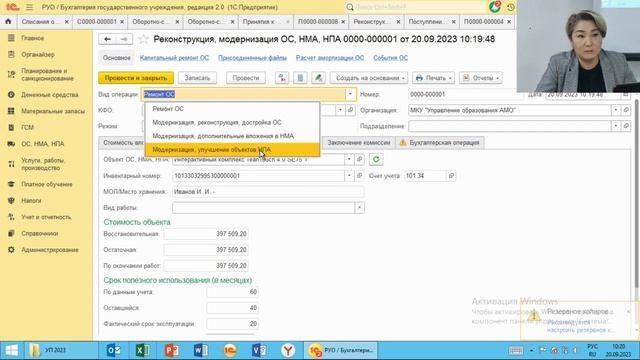Open Расчет амортизации ОС link
The height and width of the screenshot is (360, 640).
(330, 58)
